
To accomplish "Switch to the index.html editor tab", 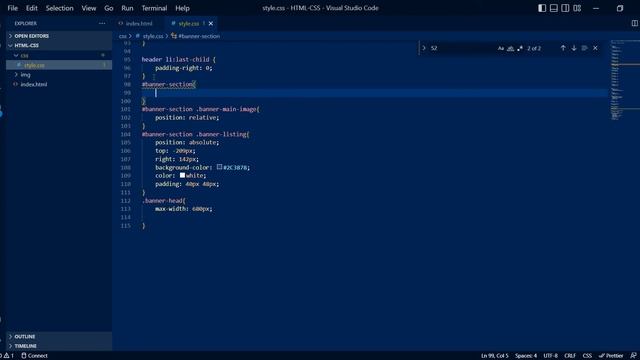I will click(x=139, y=24).
